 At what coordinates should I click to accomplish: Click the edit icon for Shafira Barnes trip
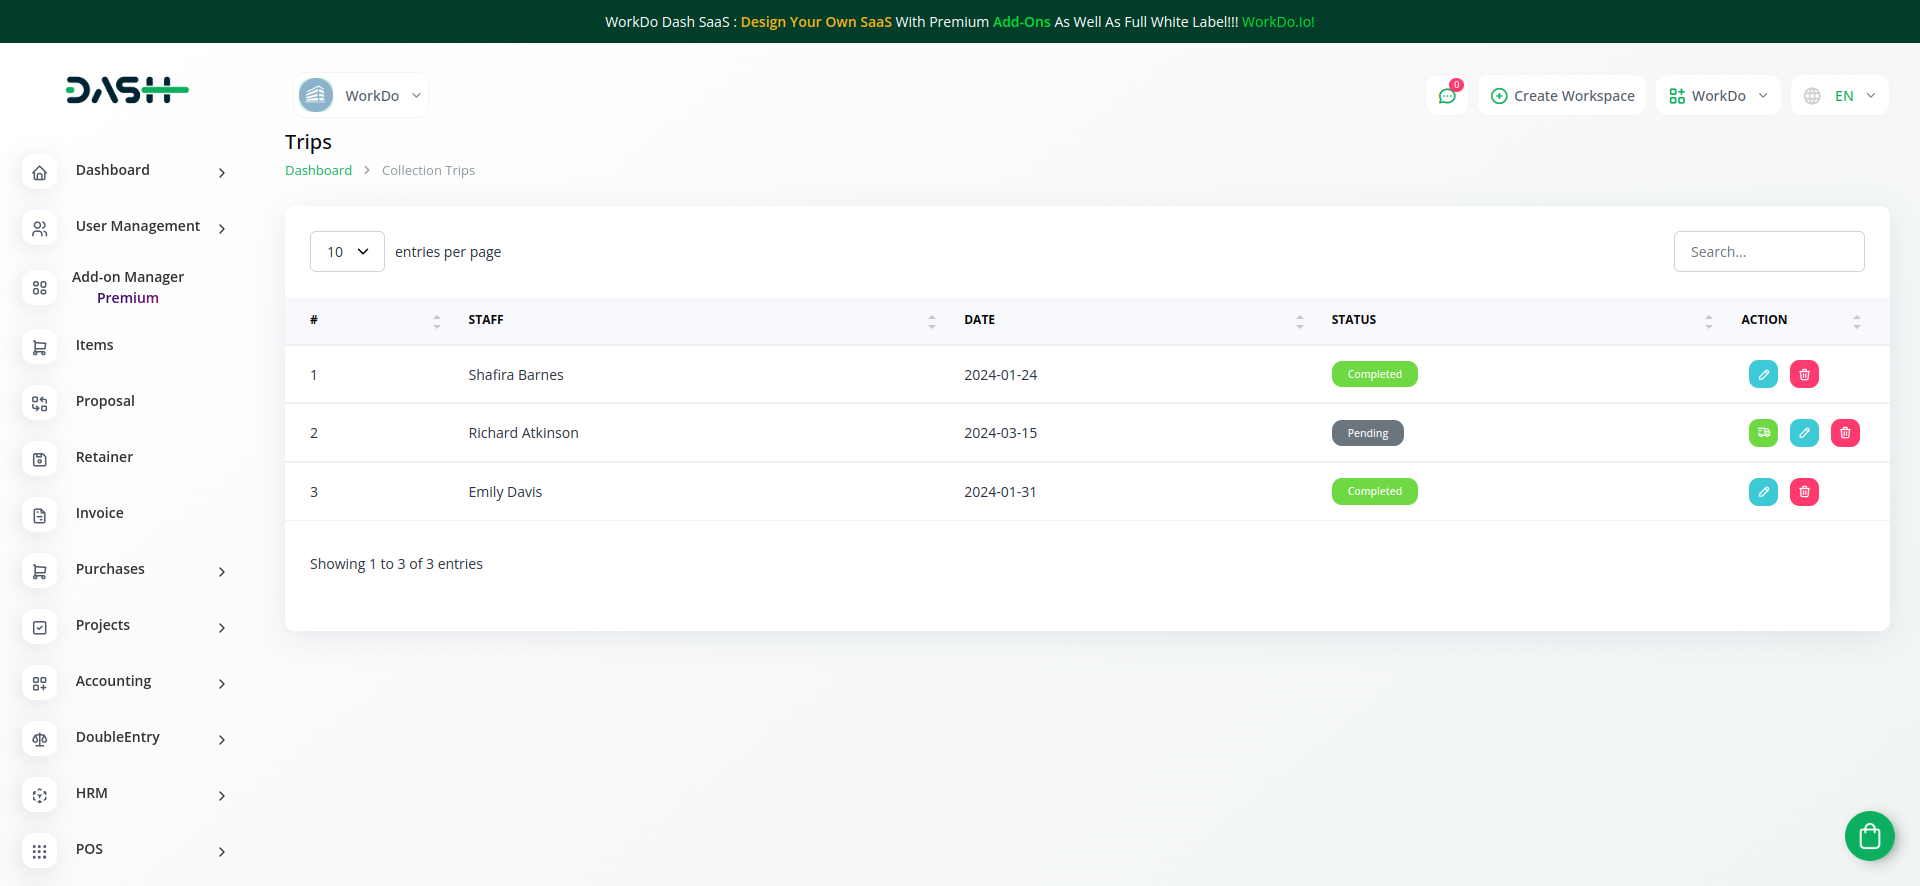click(1763, 374)
